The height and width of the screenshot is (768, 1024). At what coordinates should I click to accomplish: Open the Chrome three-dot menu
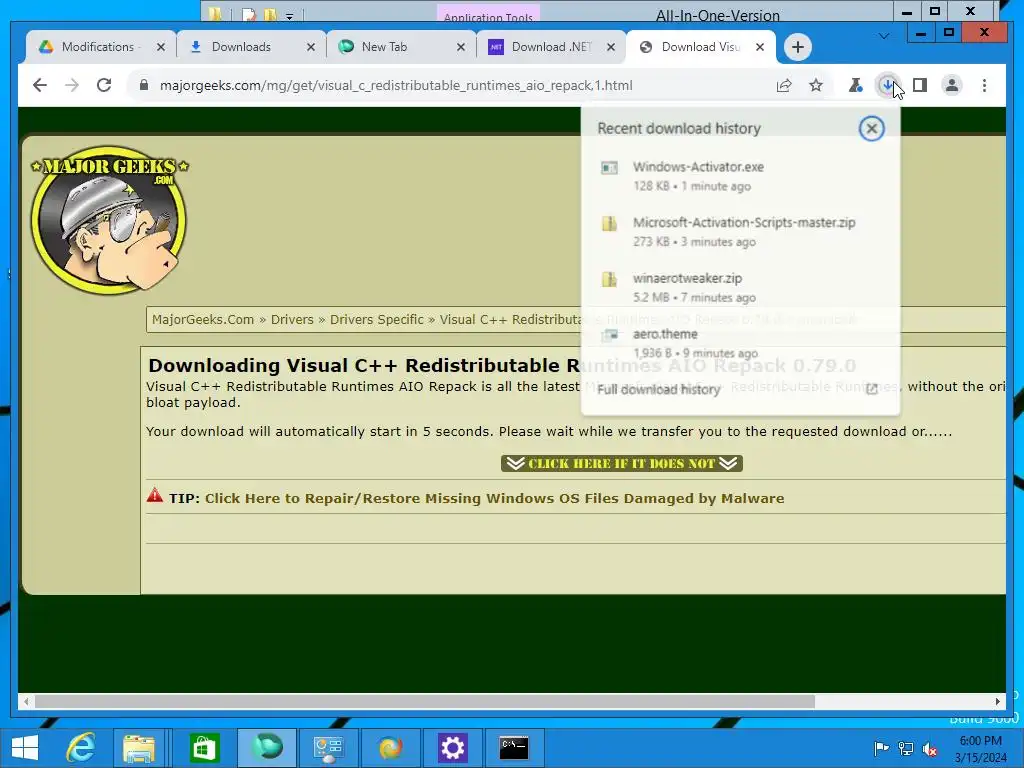coord(984,85)
